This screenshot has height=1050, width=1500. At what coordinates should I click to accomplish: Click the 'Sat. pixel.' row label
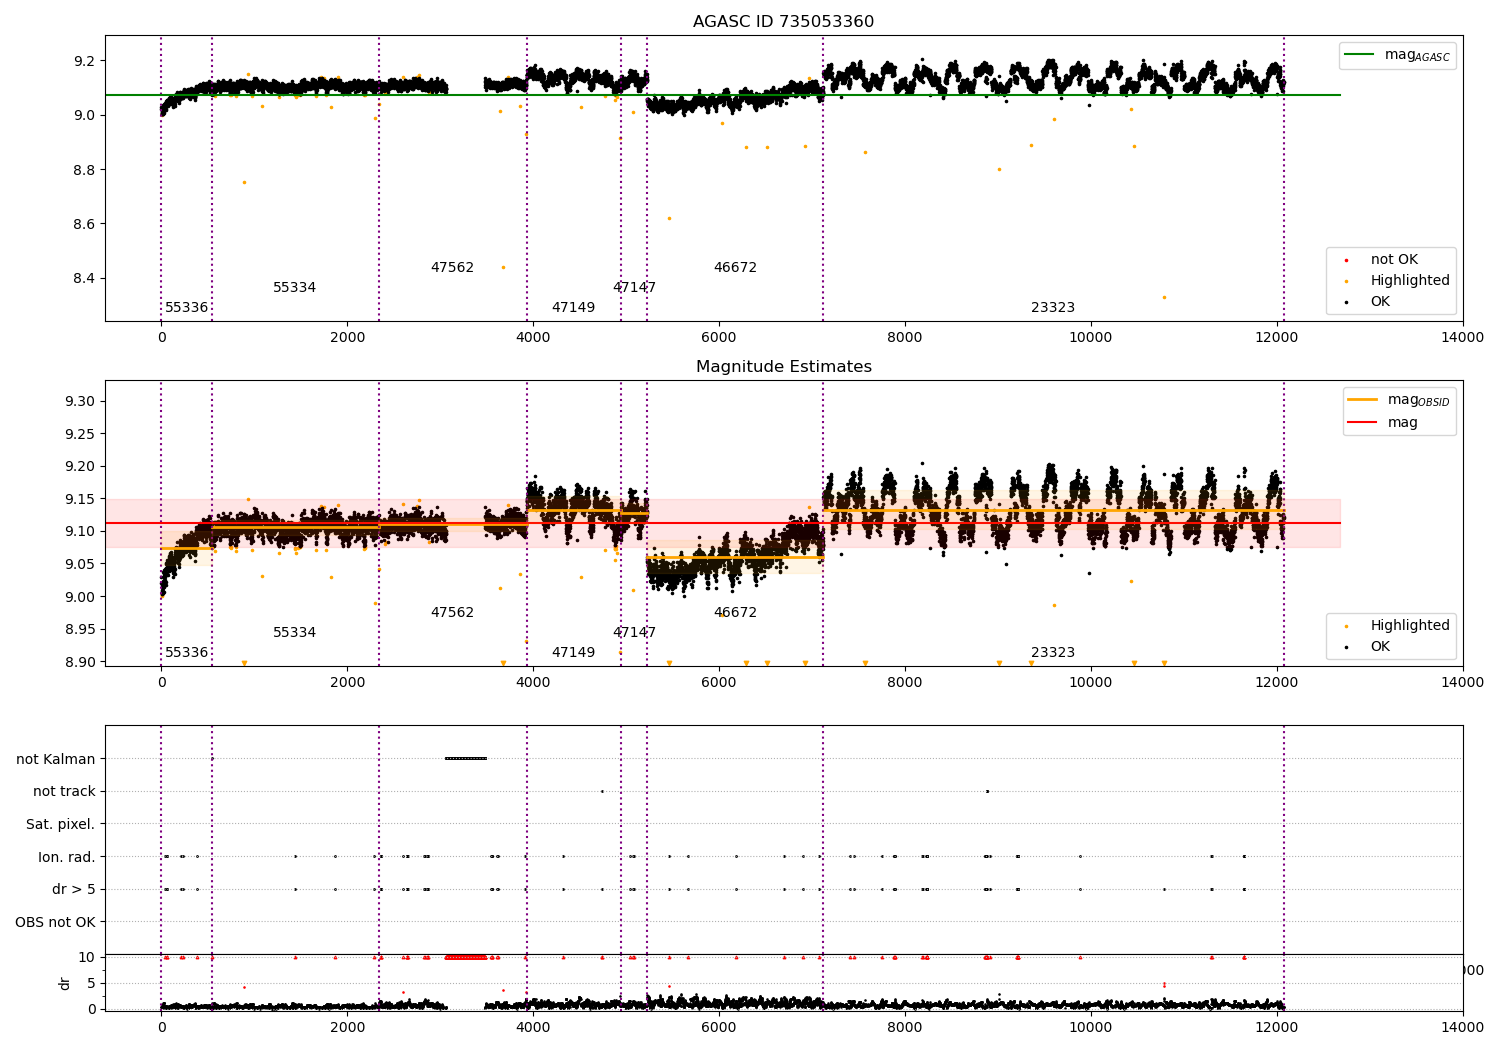click(x=61, y=825)
